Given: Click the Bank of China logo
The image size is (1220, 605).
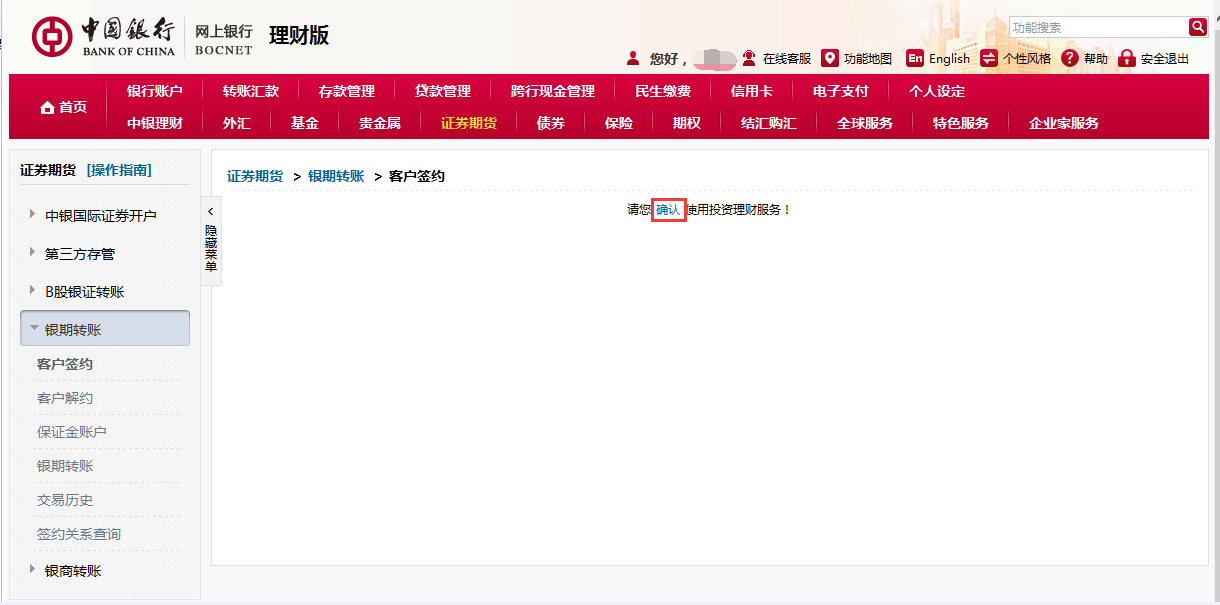Looking at the screenshot, I should [x=103, y=36].
